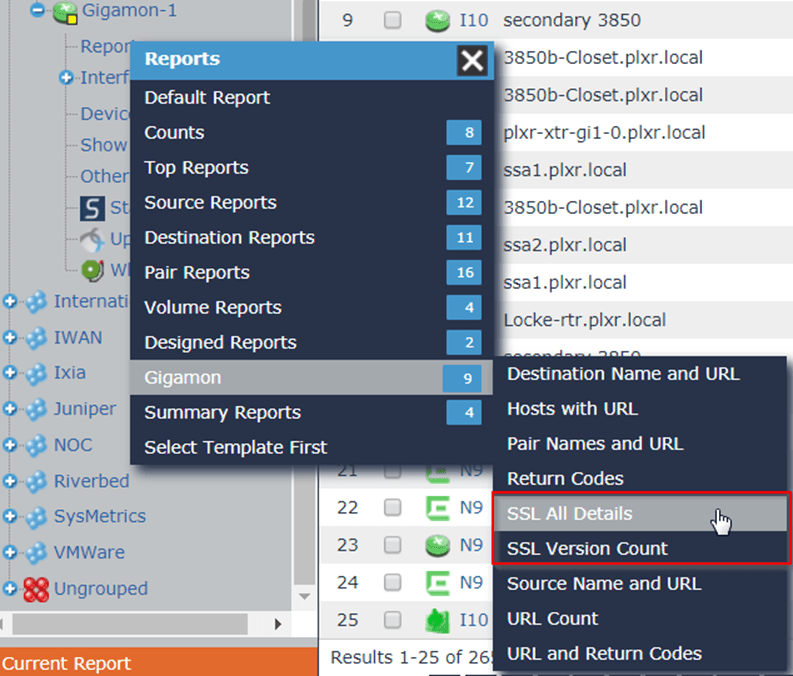Collapse the Gigamon-1 tree node
This screenshot has width=793, height=676.
coord(37,9)
